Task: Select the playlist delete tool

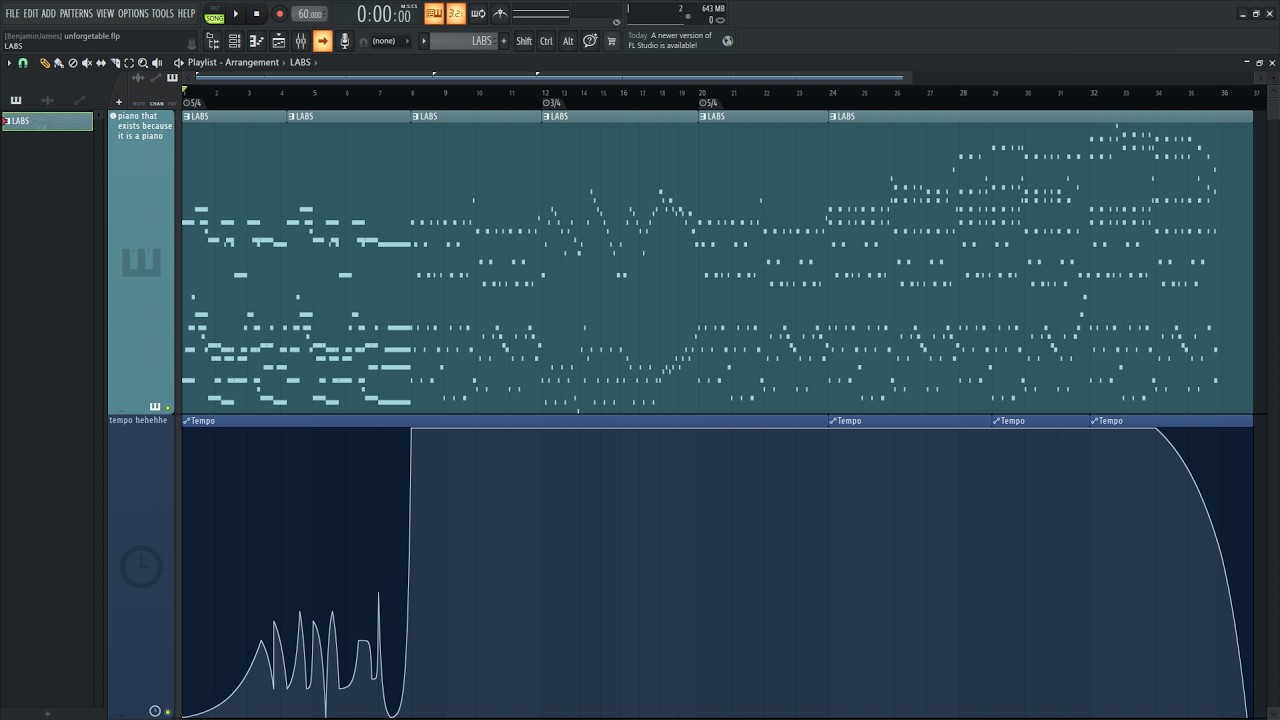Action: point(72,63)
